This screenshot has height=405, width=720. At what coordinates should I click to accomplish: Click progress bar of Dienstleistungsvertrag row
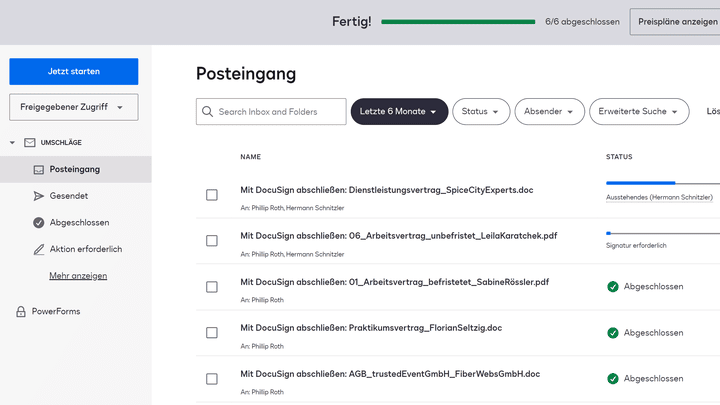(663, 183)
